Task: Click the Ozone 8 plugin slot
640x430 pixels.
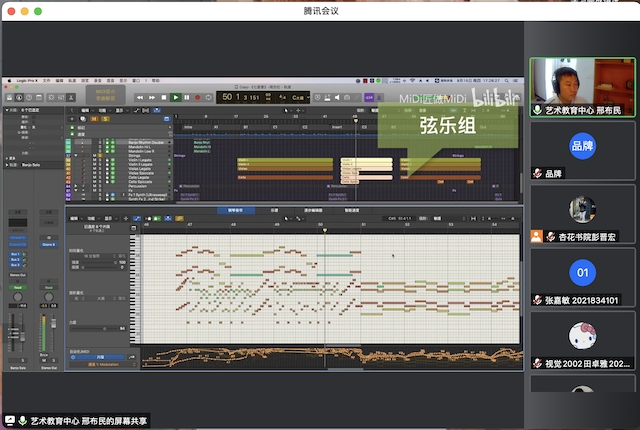Action: point(49,244)
